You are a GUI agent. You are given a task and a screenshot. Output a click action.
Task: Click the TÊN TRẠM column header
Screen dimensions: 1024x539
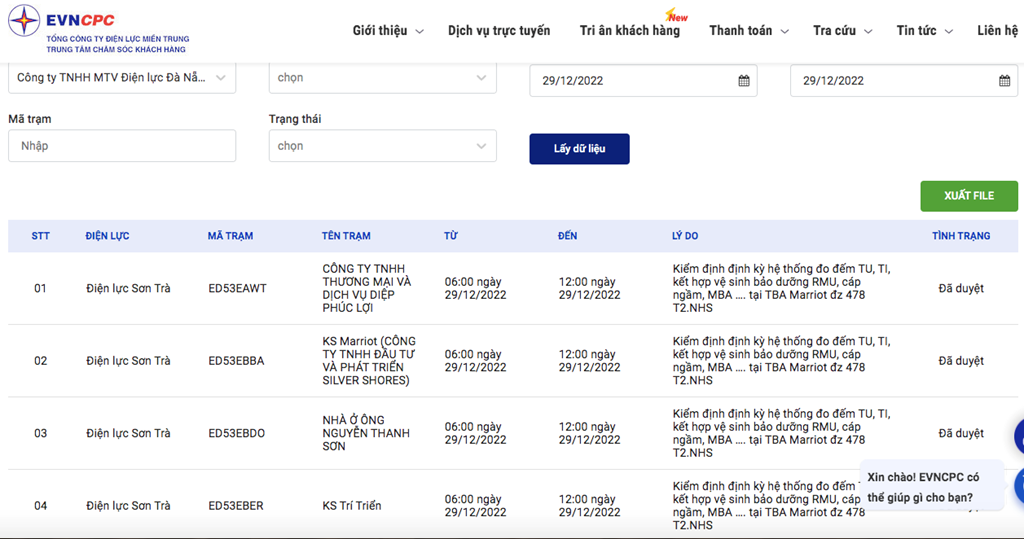point(346,236)
